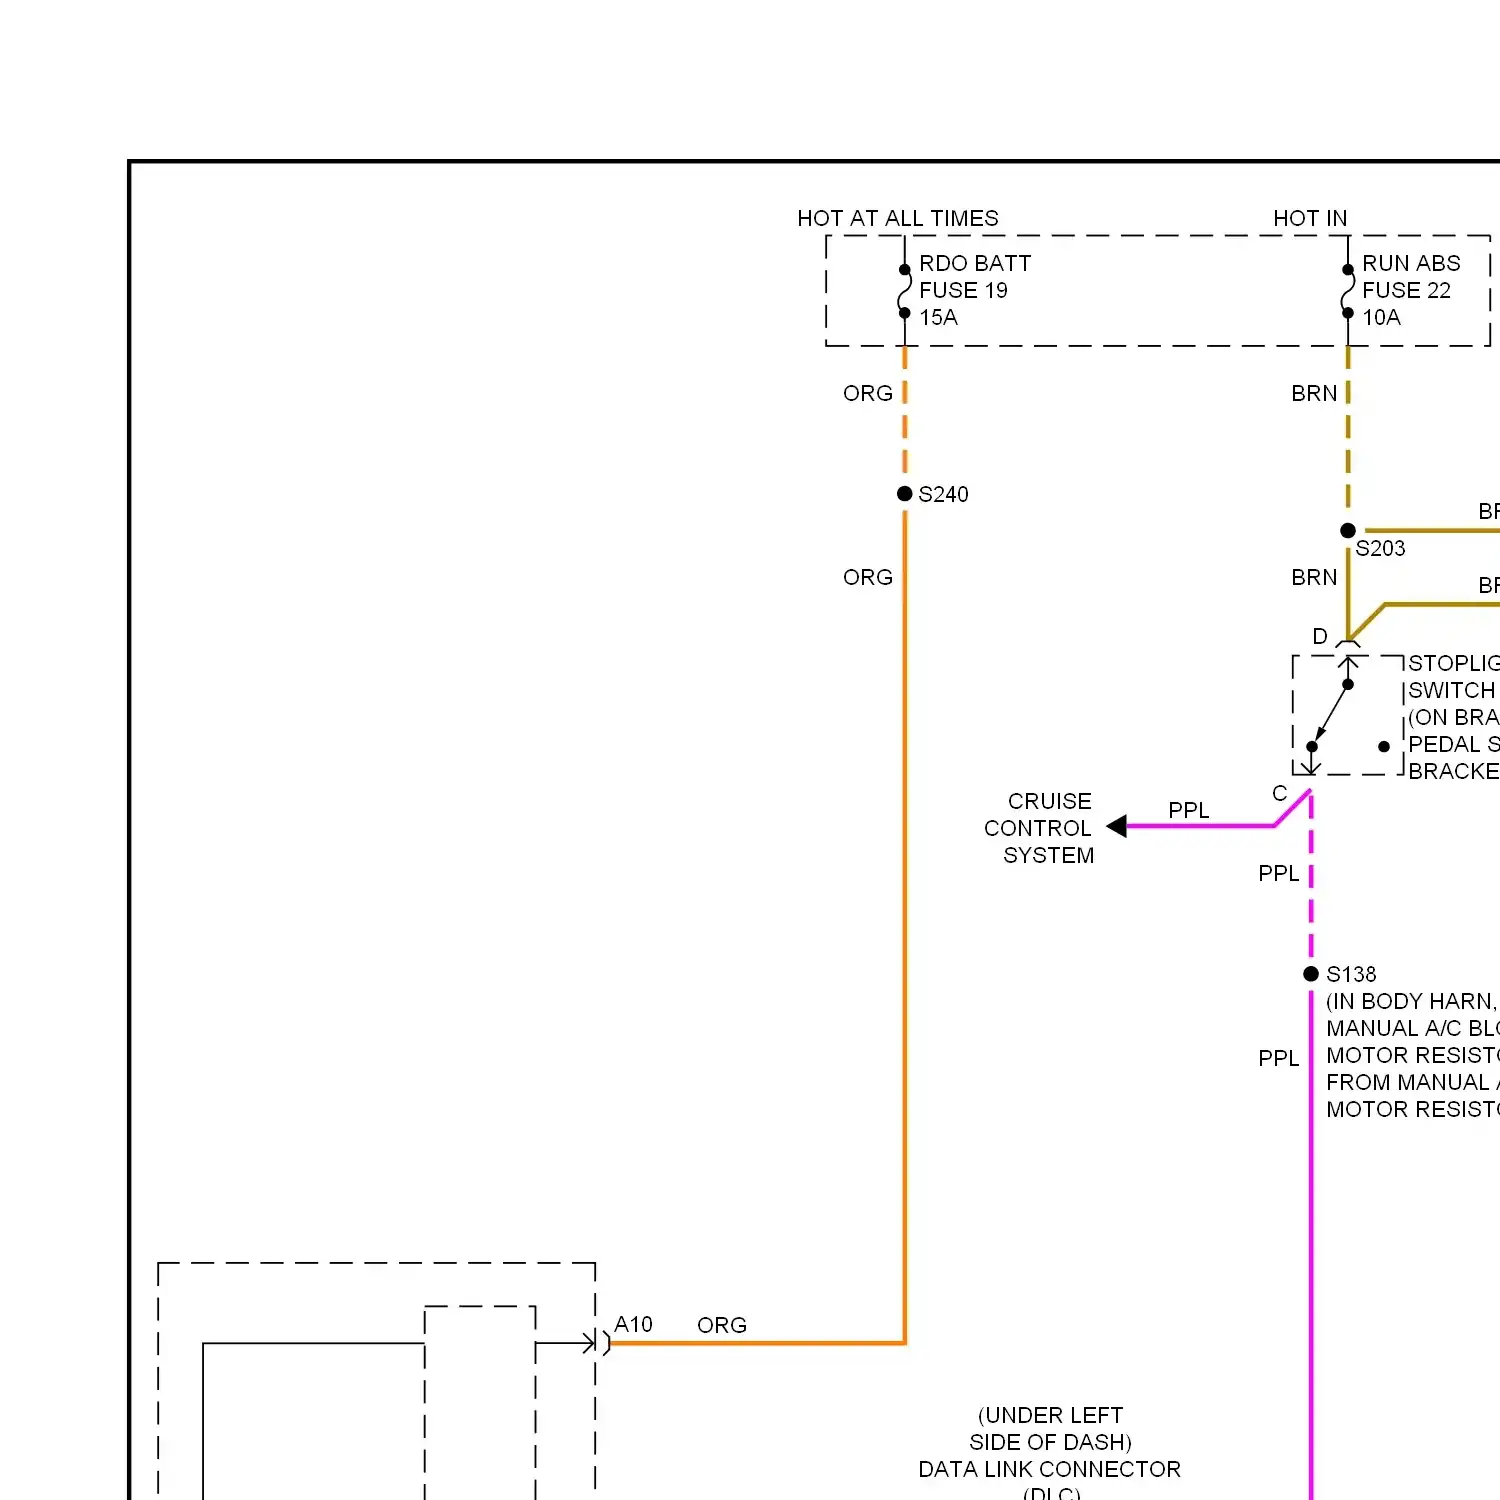Click the 15A fuse rating

pos(938,317)
